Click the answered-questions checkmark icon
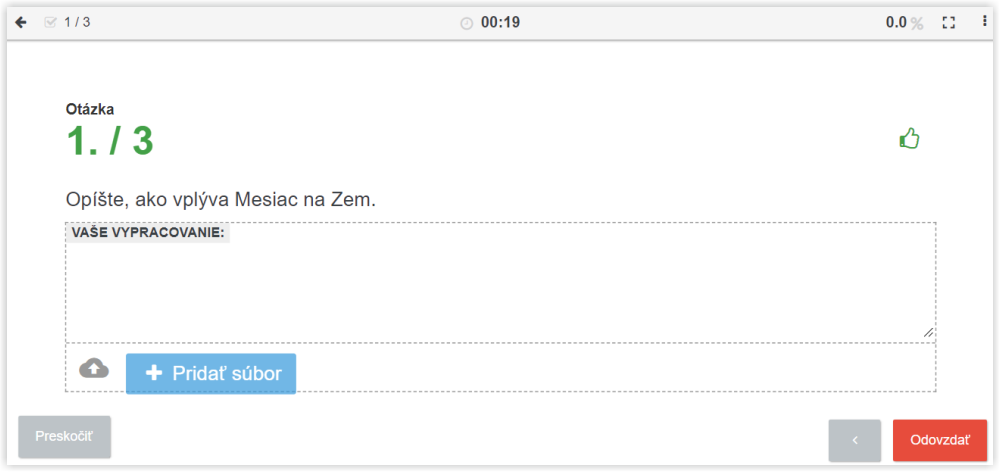The image size is (1000, 472). (x=50, y=23)
